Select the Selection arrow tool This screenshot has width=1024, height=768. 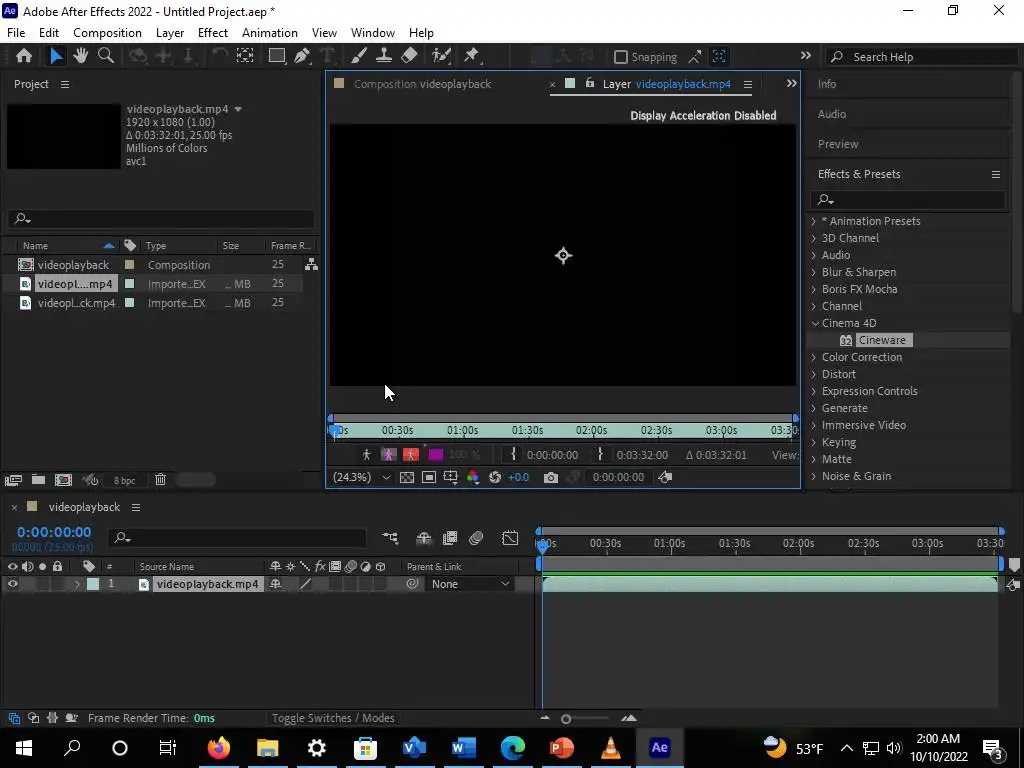56,56
